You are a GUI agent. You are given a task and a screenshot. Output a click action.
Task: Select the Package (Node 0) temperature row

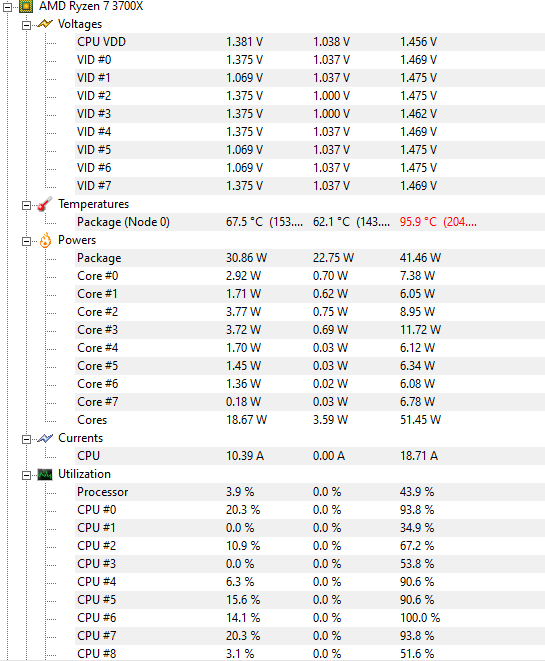point(309,222)
